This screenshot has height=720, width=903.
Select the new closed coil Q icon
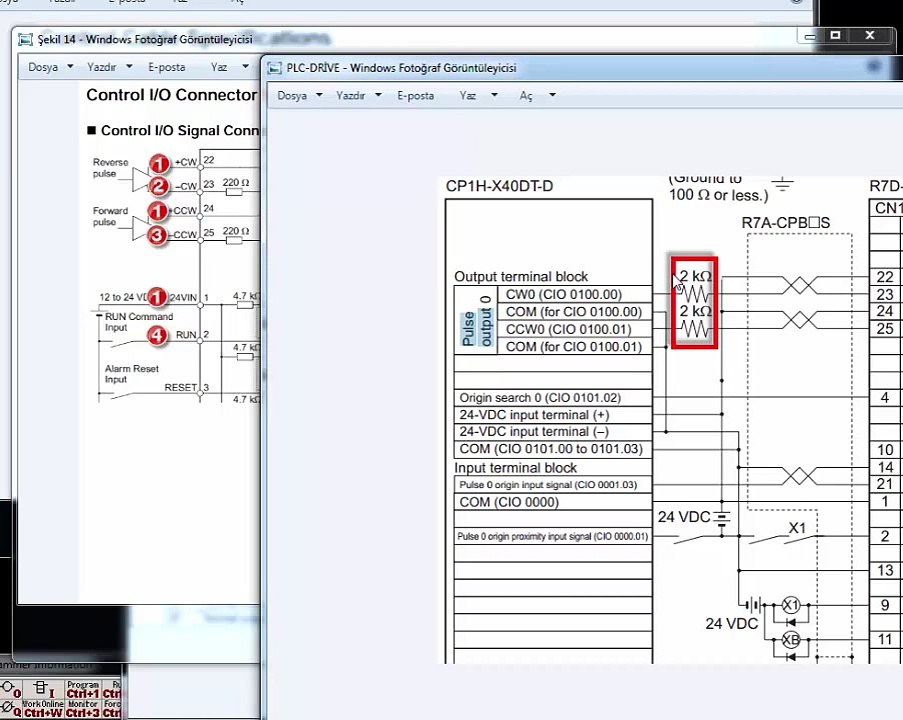pyautogui.click(x=11, y=708)
